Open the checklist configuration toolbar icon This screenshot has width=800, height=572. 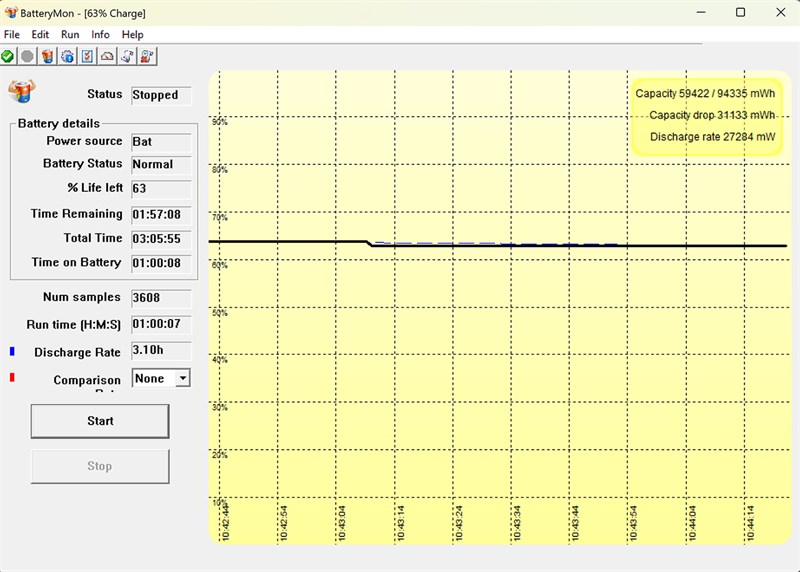(87, 56)
